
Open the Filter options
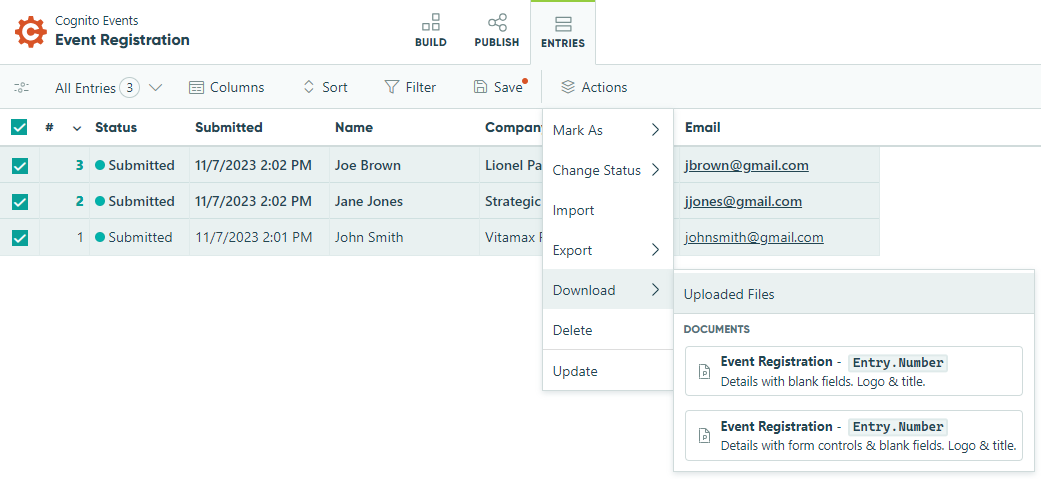click(410, 88)
